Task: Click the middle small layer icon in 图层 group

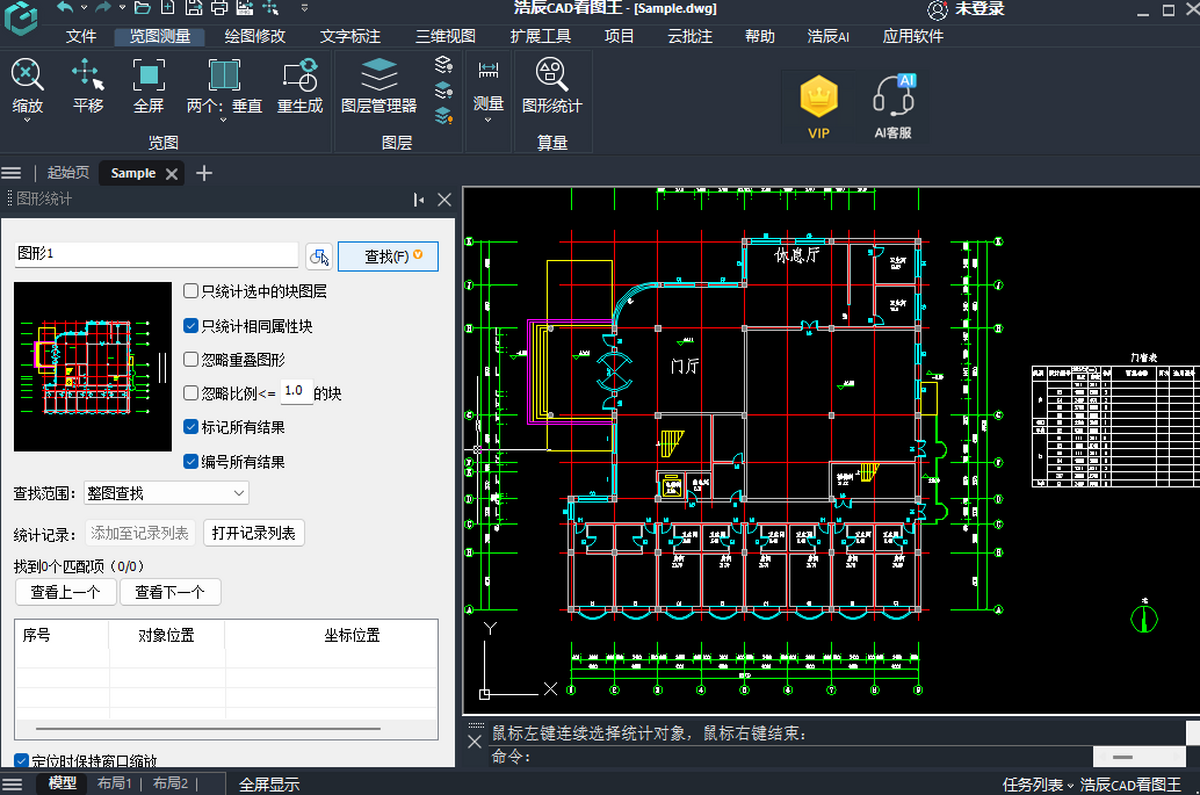Action: 444,90
